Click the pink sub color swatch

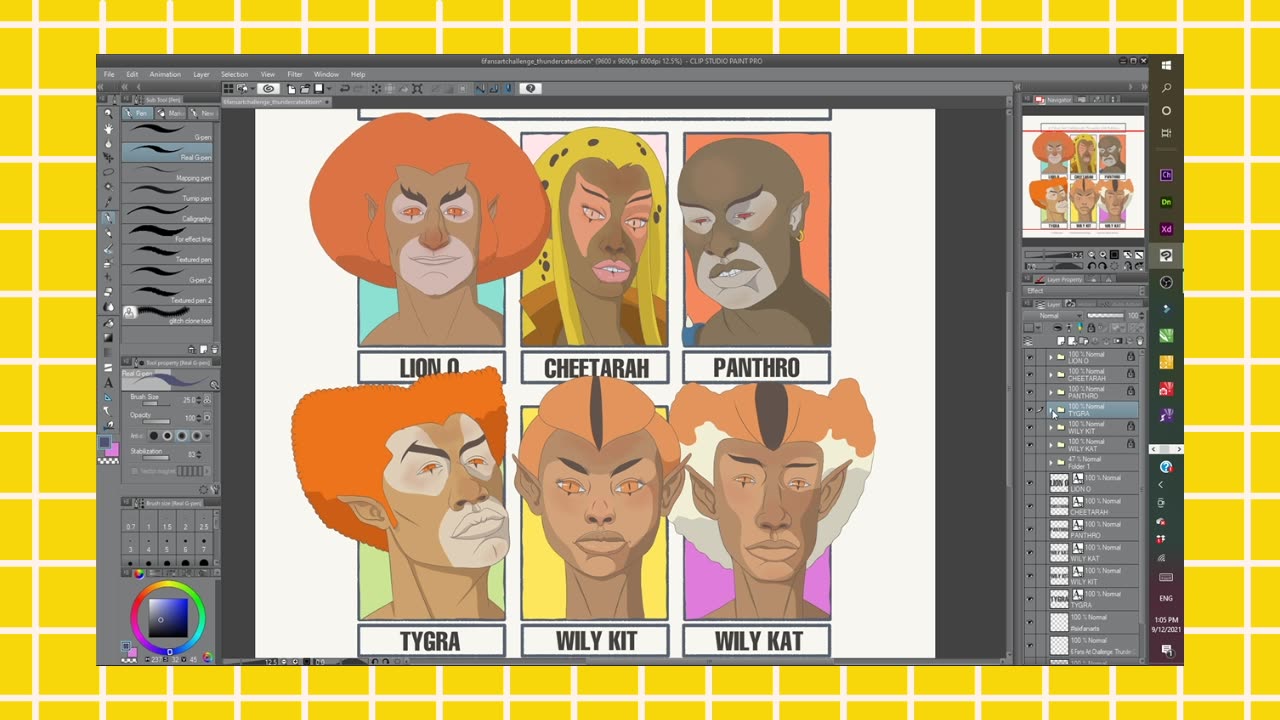click(x=112, y=449)
